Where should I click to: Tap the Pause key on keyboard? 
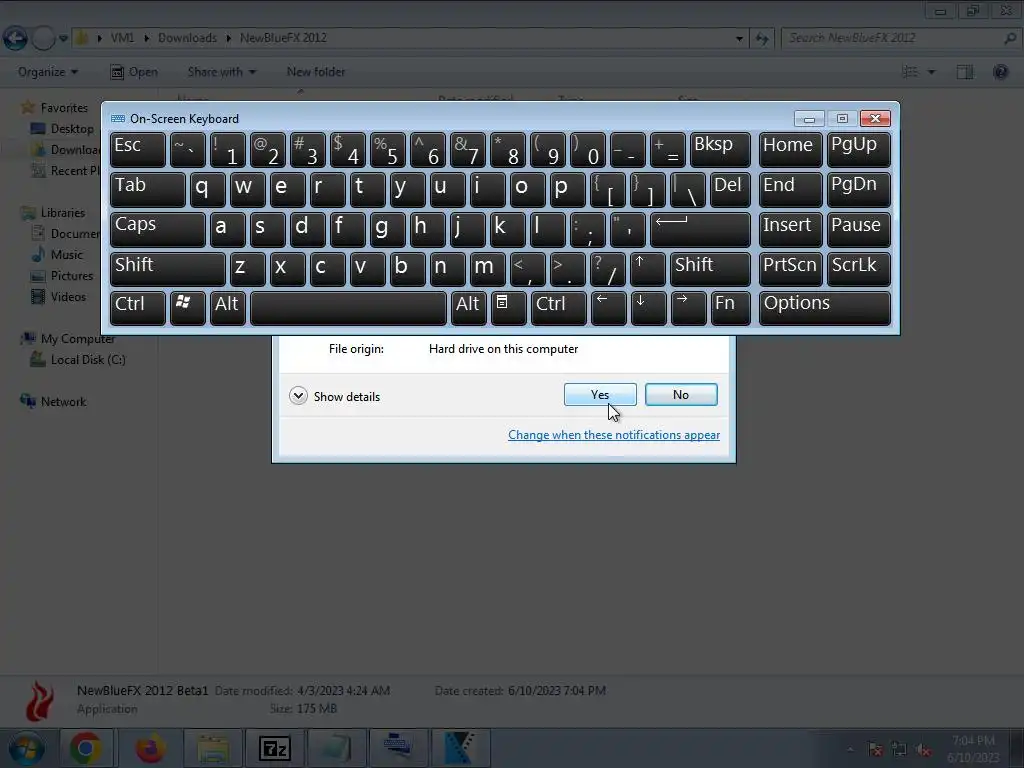click(858, 230)
